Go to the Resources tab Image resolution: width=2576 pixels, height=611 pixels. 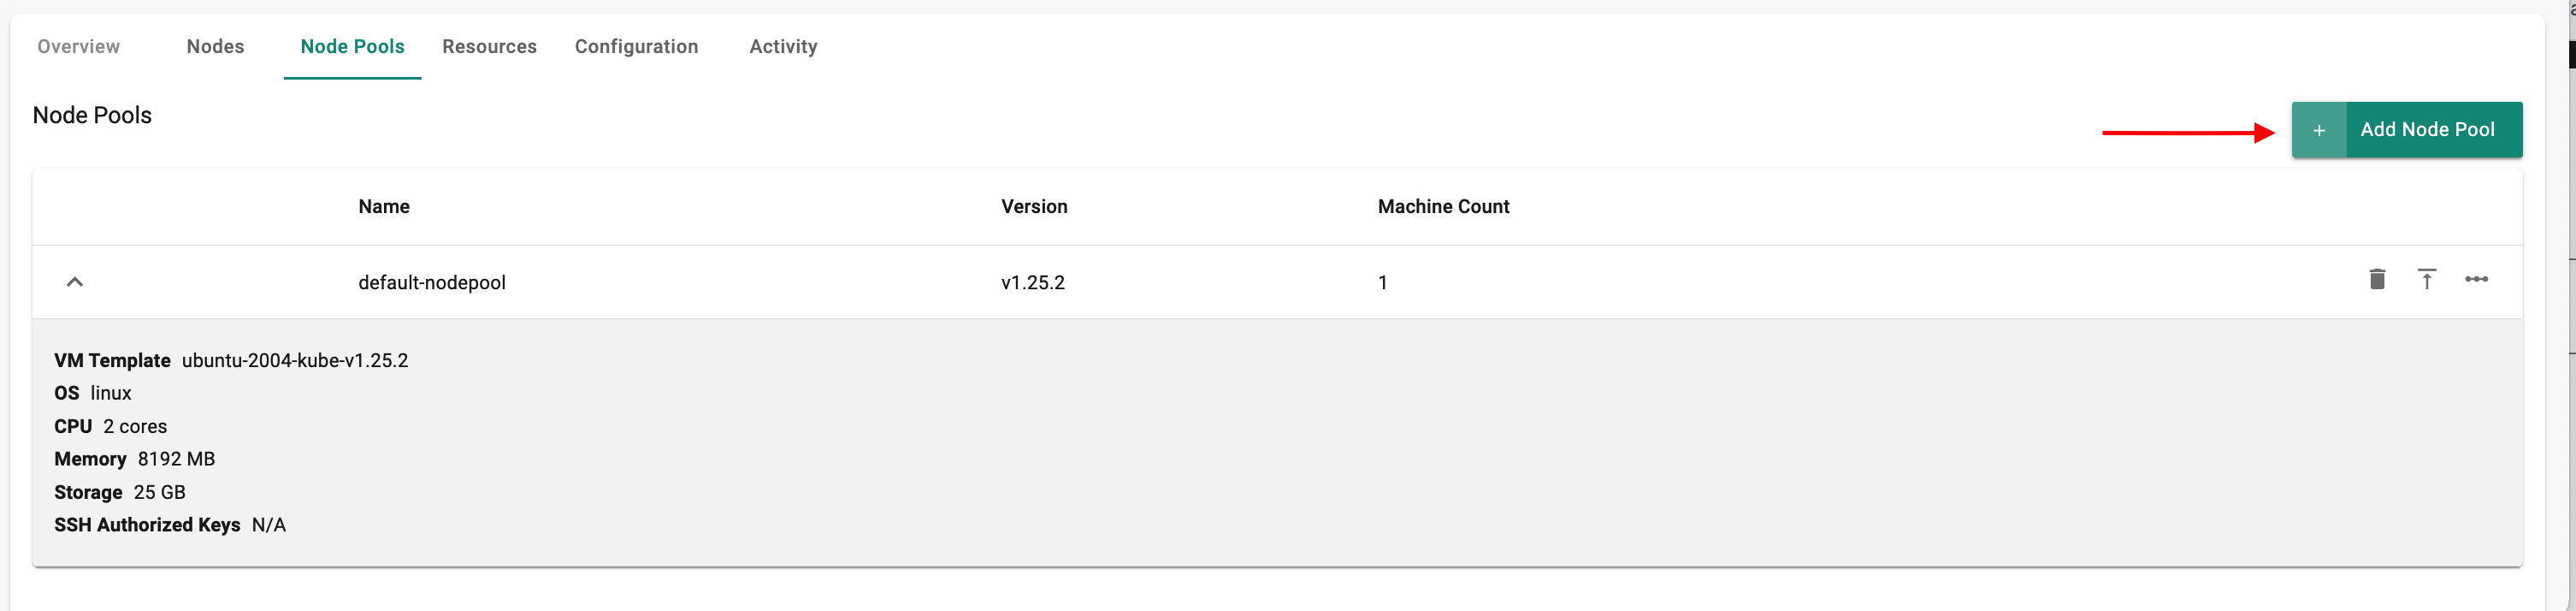(489, 46)
